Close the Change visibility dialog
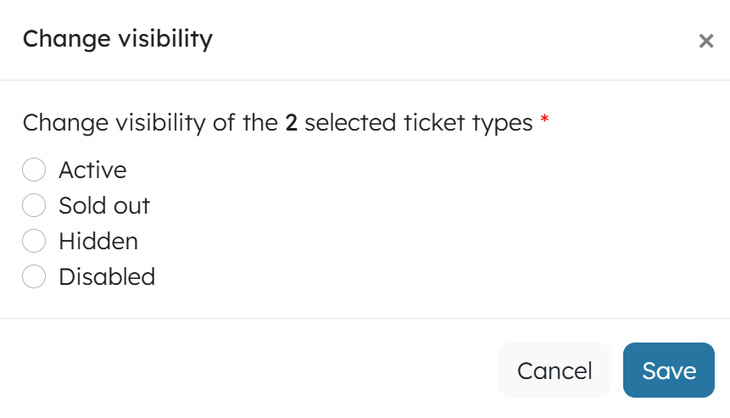The image size is (730, 418). pos(706,41)
